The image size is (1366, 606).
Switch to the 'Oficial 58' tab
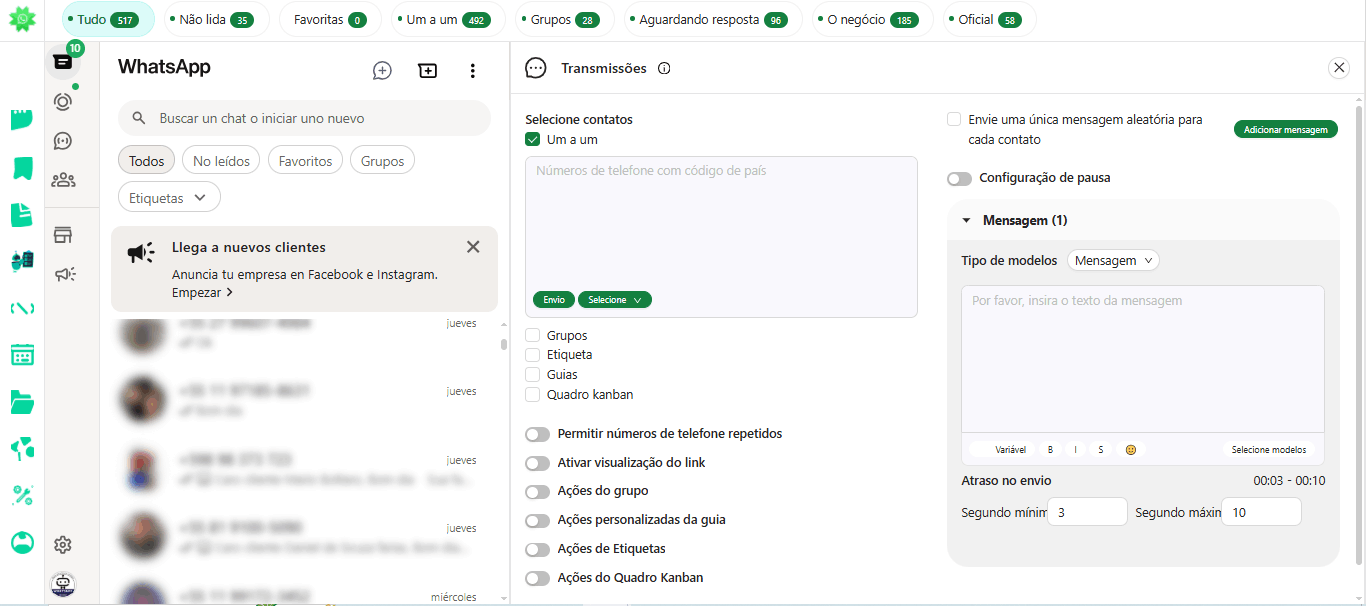pyautogui.click(x=989, y=19)
